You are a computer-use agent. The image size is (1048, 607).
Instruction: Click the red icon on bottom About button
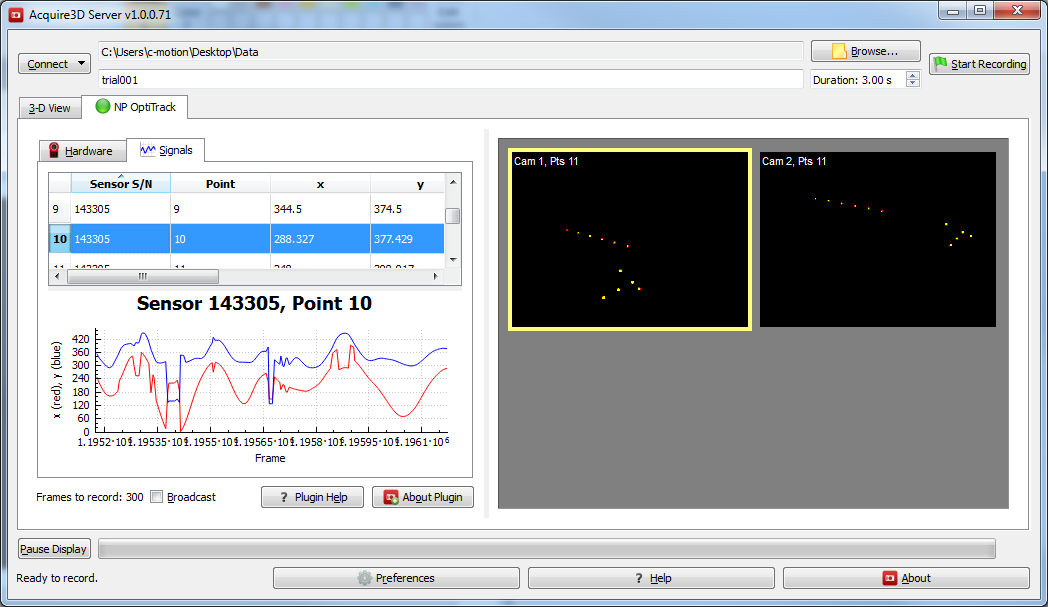[x=890, y=578]
